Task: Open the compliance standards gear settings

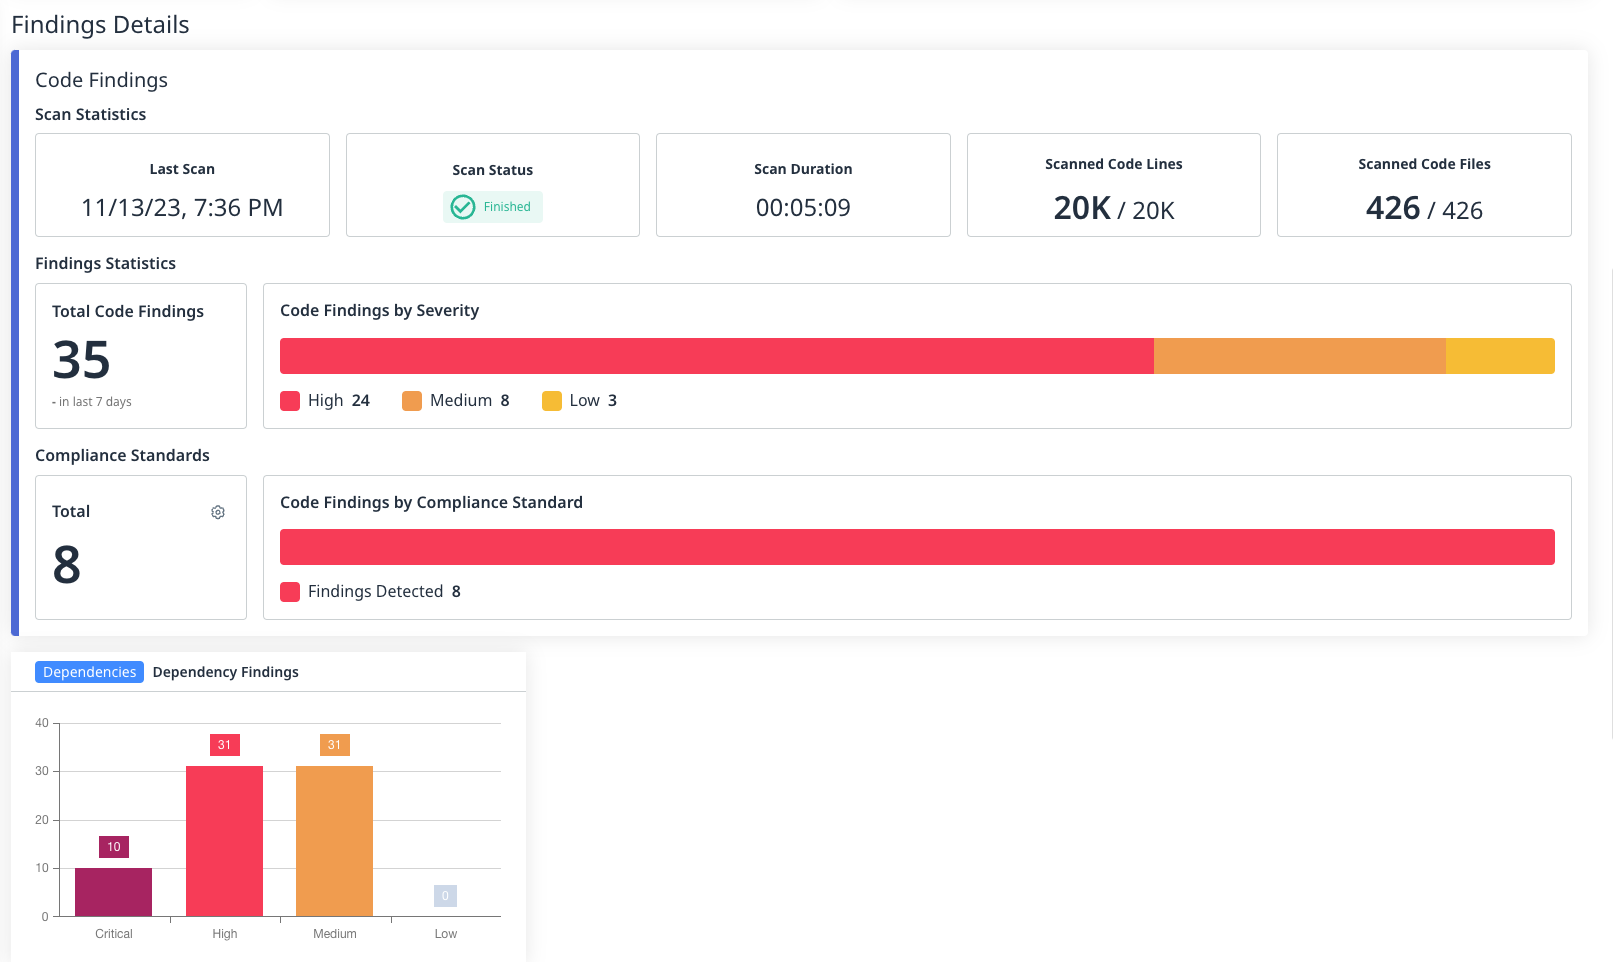Action: coord(218,512)
